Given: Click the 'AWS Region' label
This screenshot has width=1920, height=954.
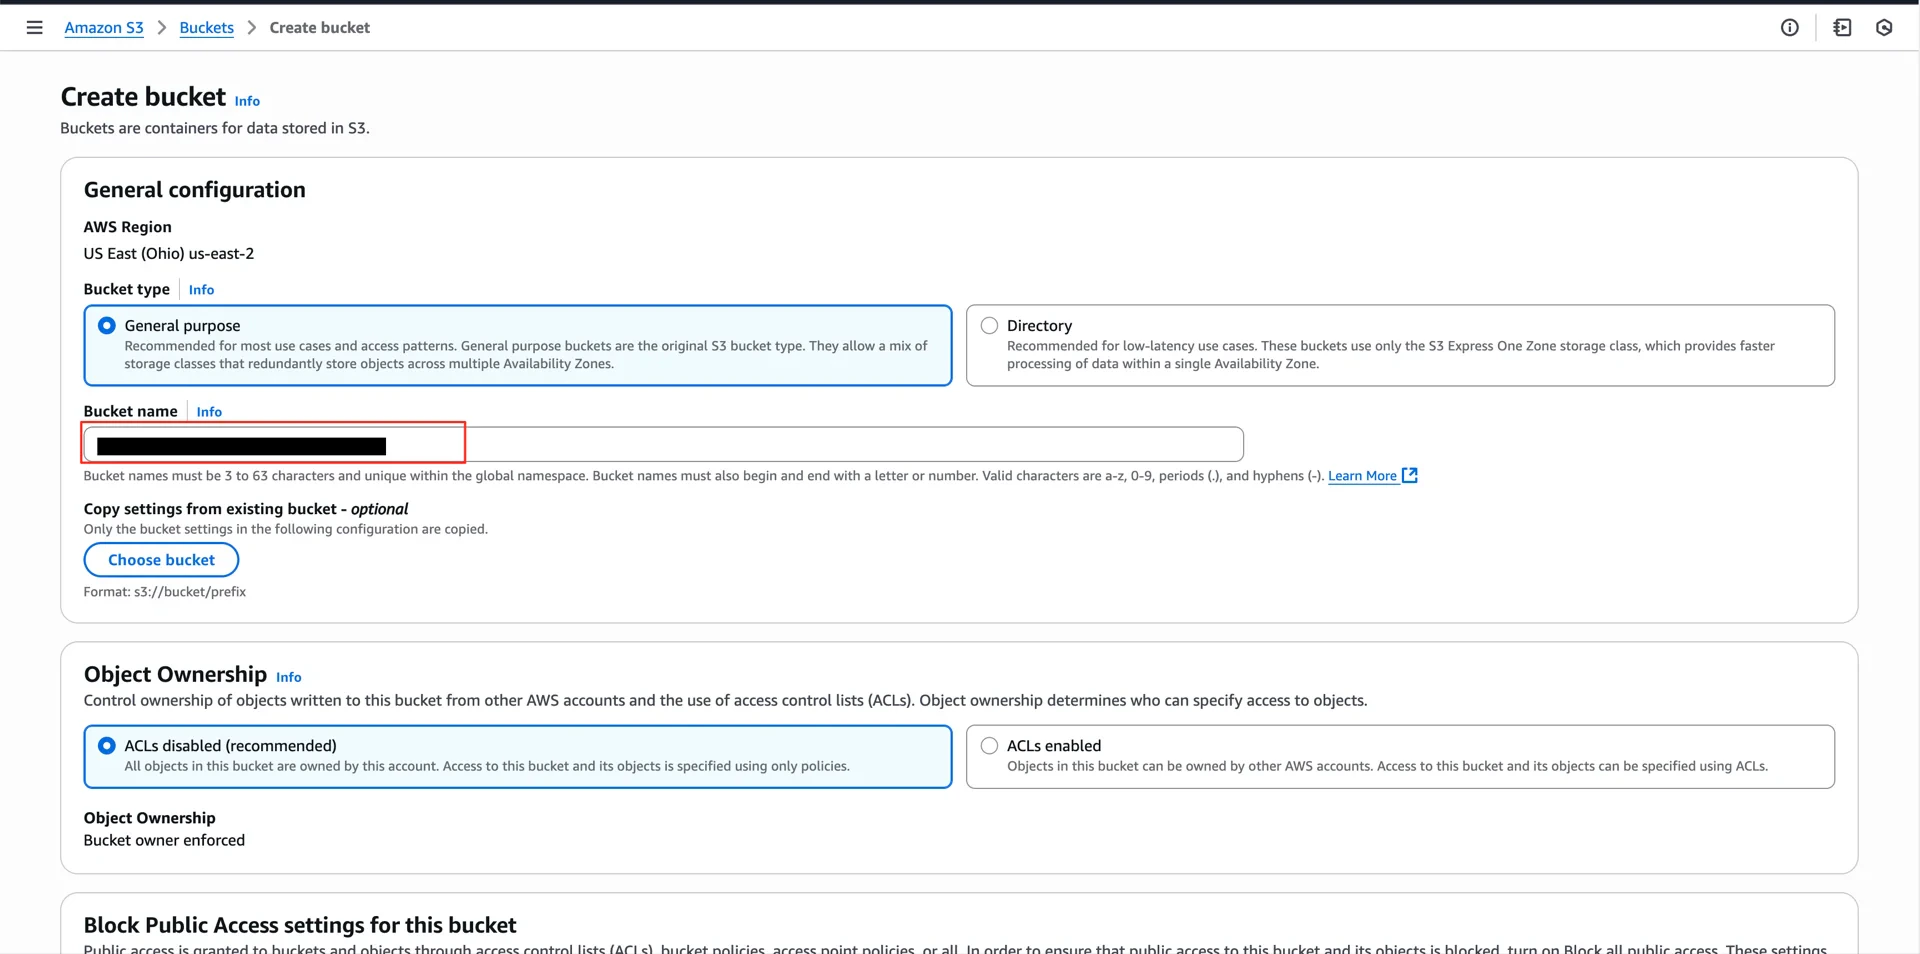Looking at the screenshot, I should (x=128, y=227).
